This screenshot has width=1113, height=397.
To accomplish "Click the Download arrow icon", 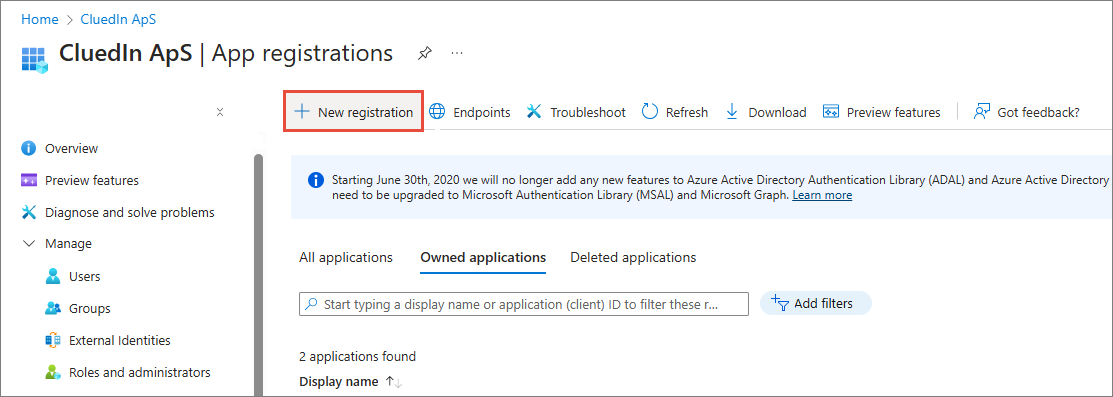I will coord(733,112).
